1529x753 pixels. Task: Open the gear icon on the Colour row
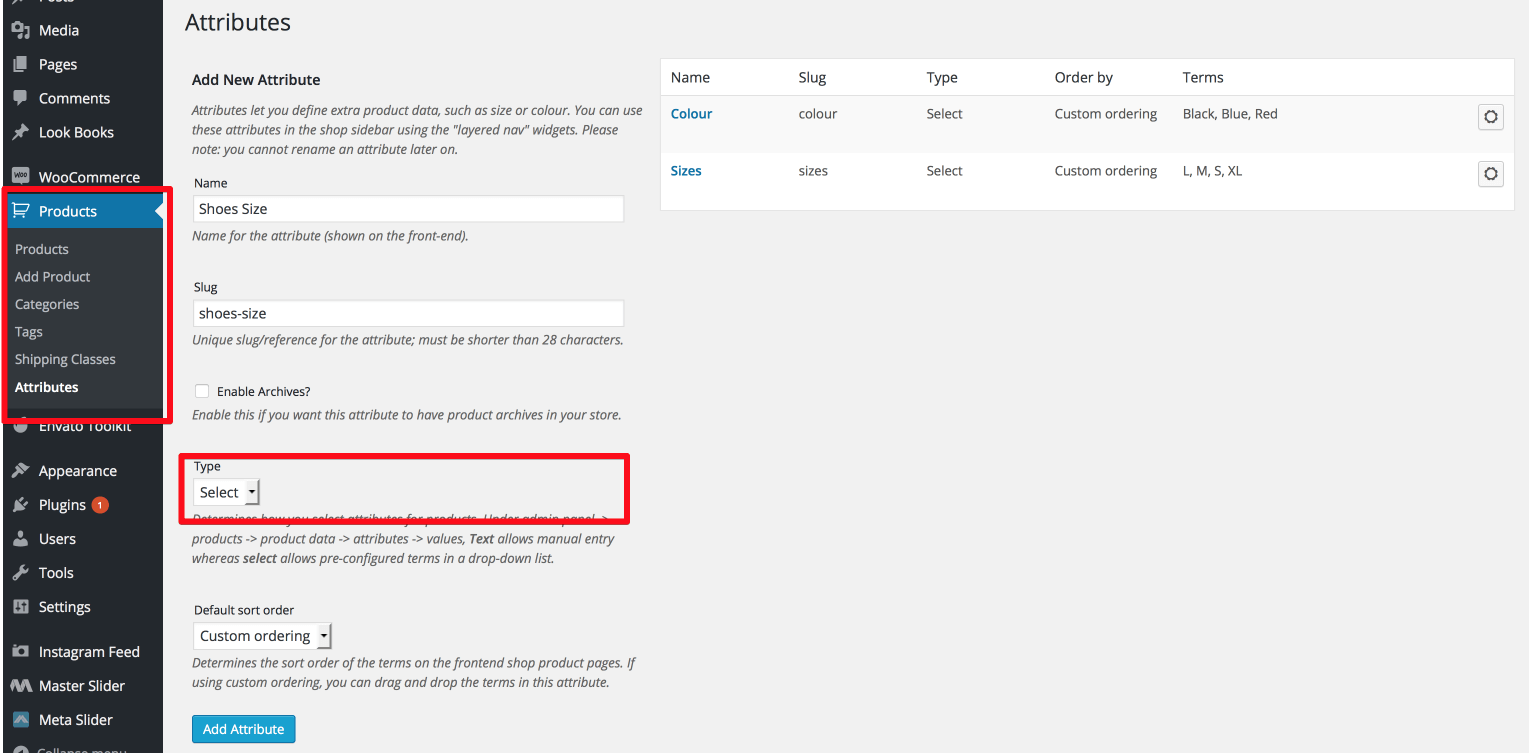pyautogui.click(x=1490, y=116)
